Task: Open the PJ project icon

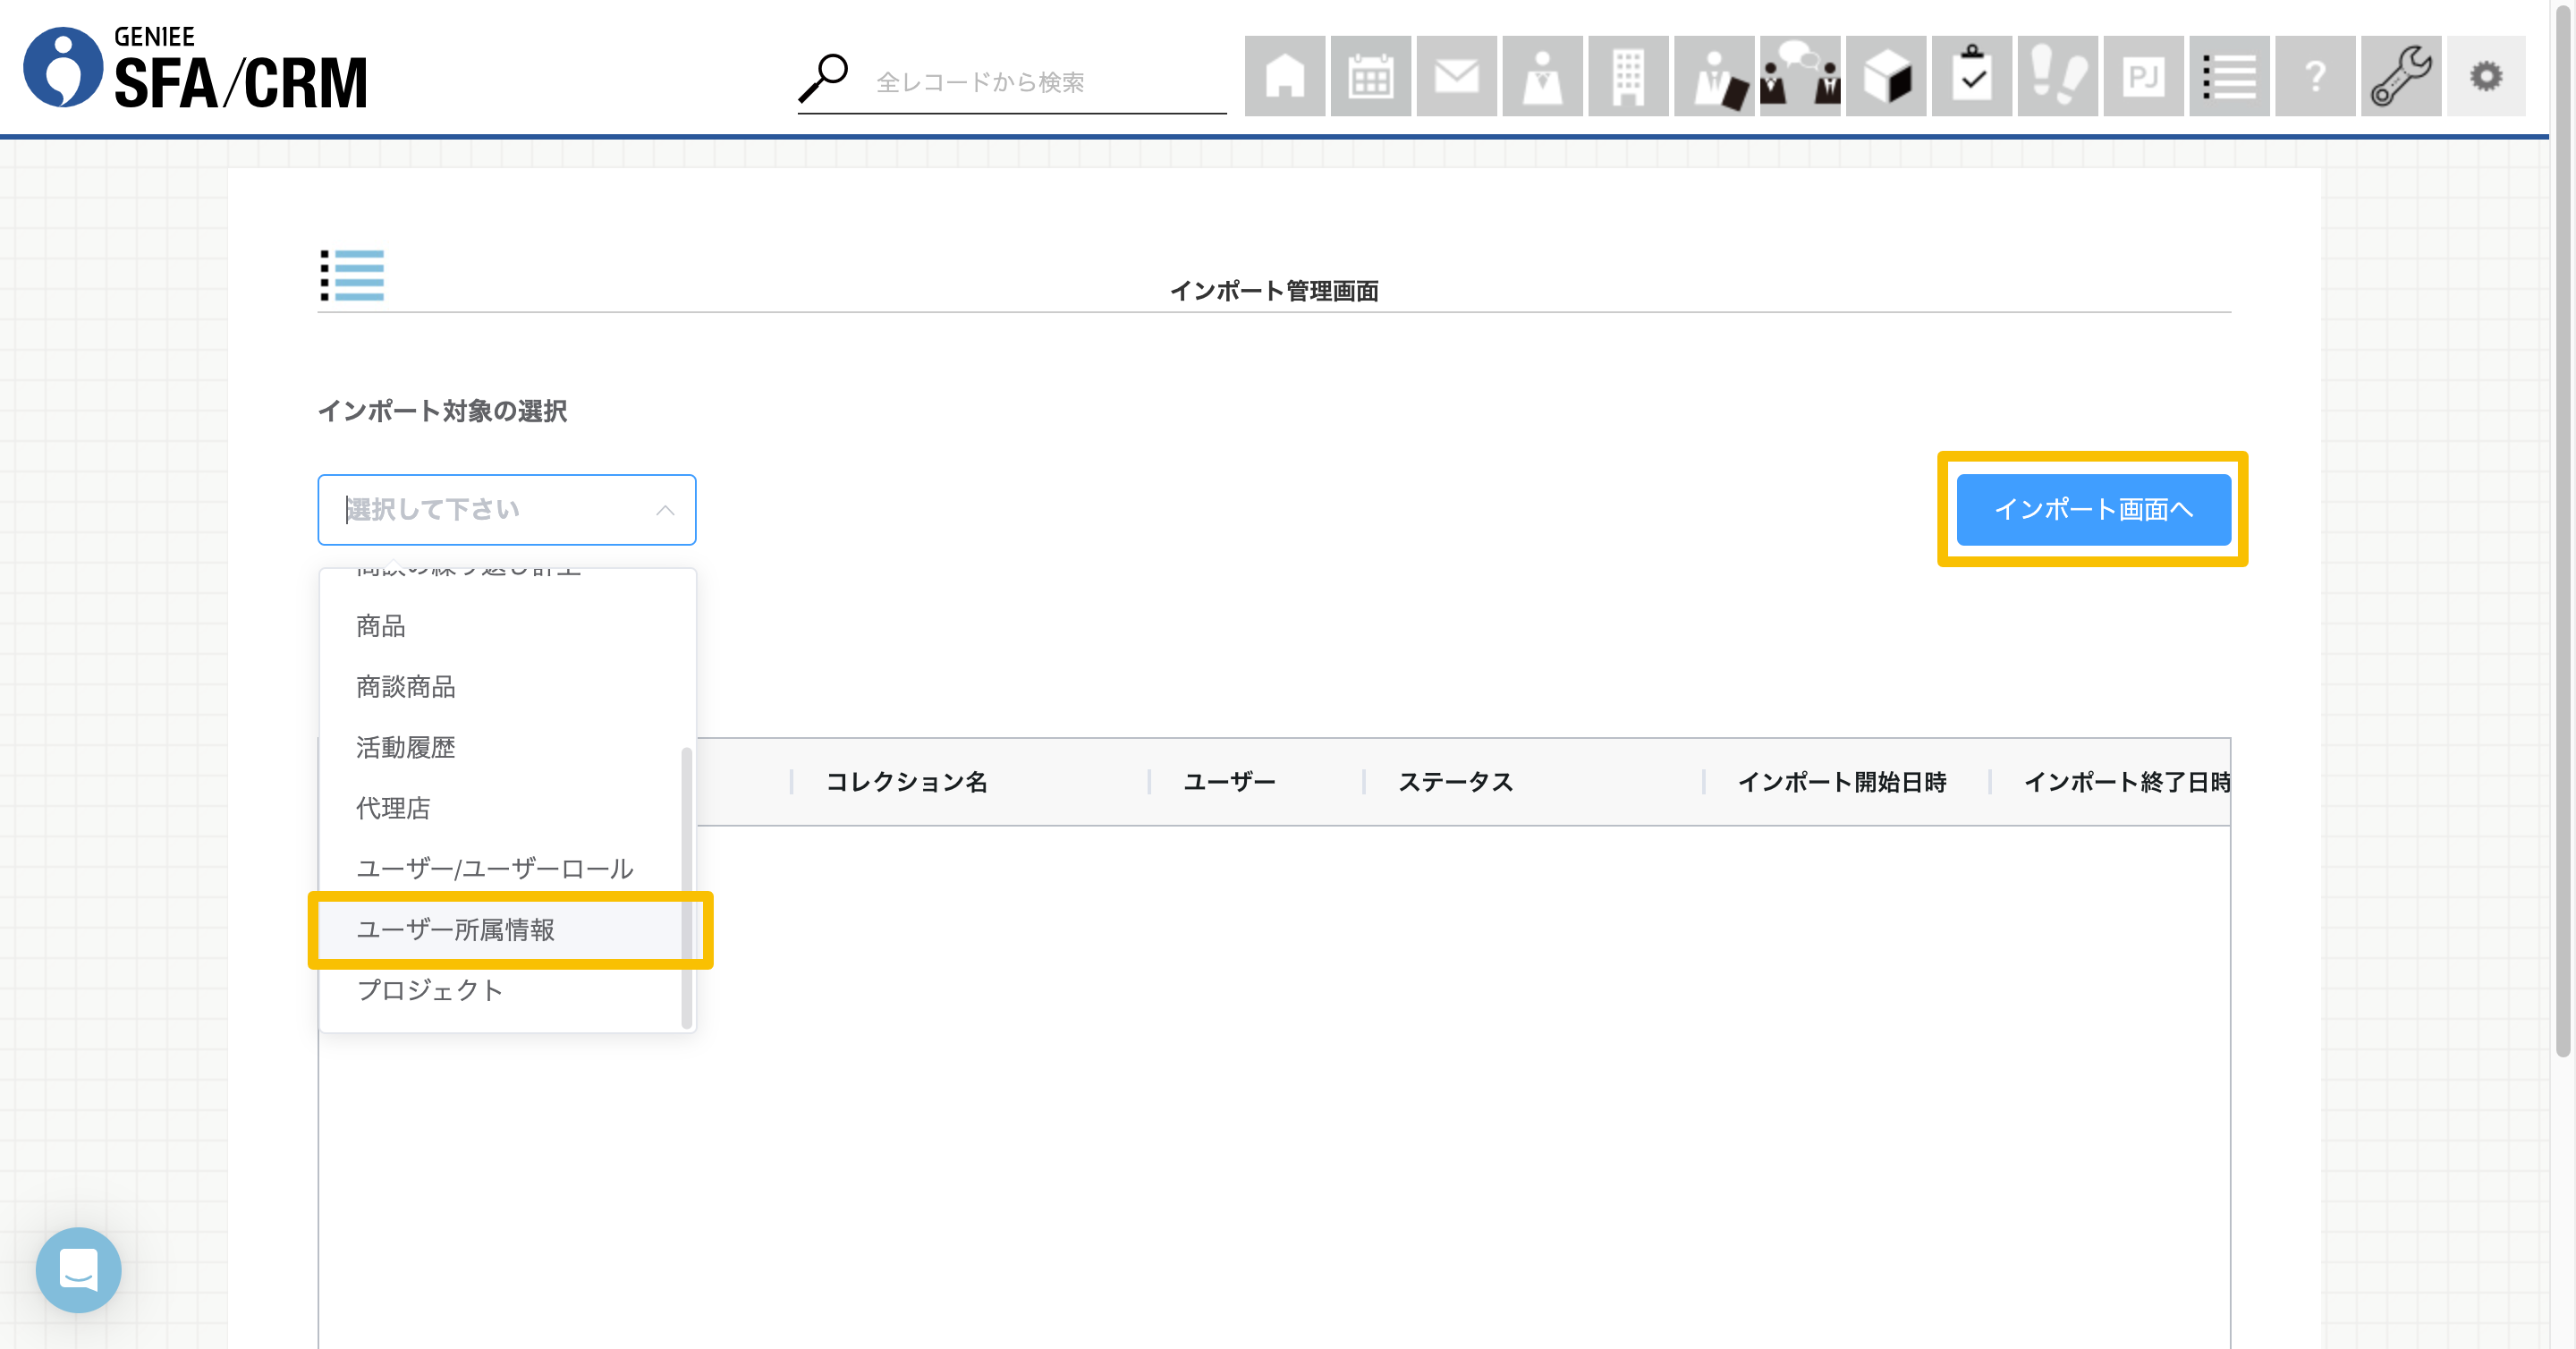Action: tap(2144, 76)
